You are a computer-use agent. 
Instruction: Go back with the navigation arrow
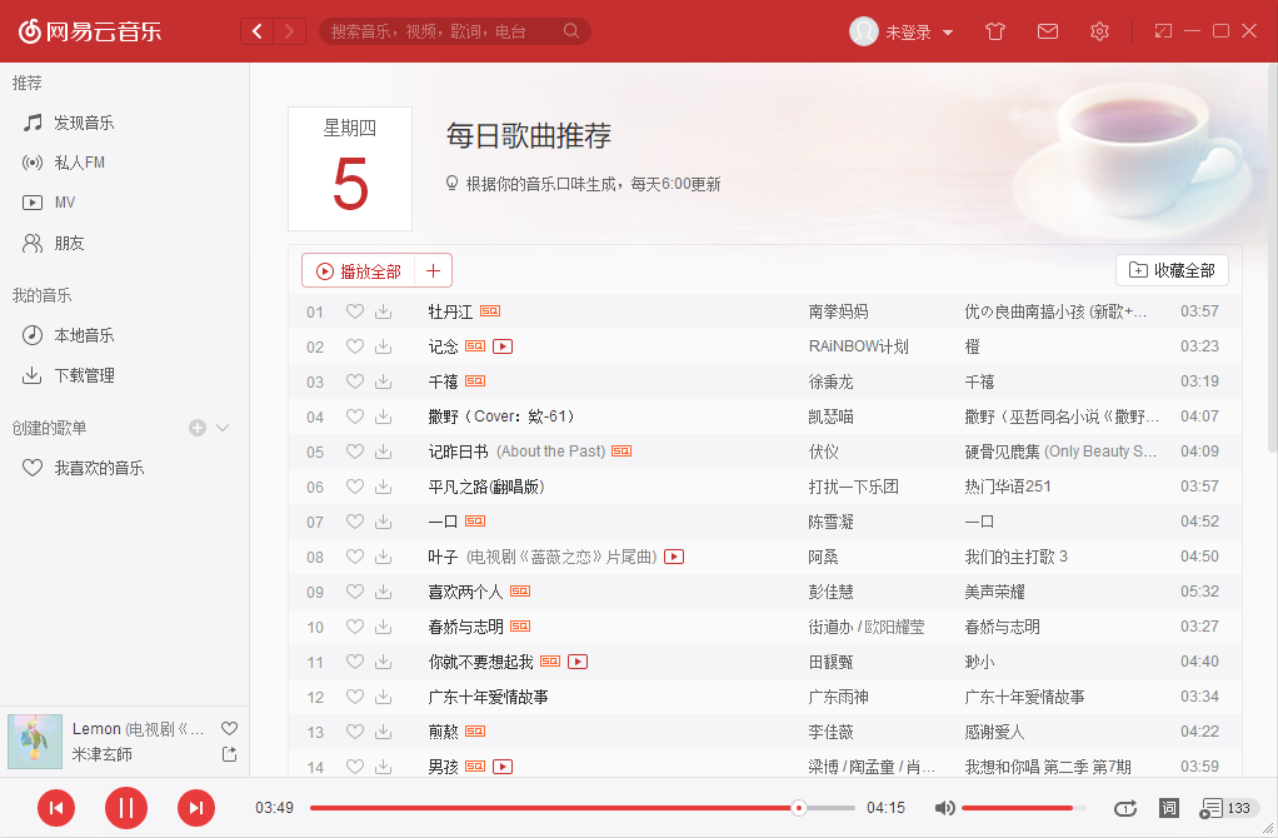pyautogui.click(x=257, y=32)
